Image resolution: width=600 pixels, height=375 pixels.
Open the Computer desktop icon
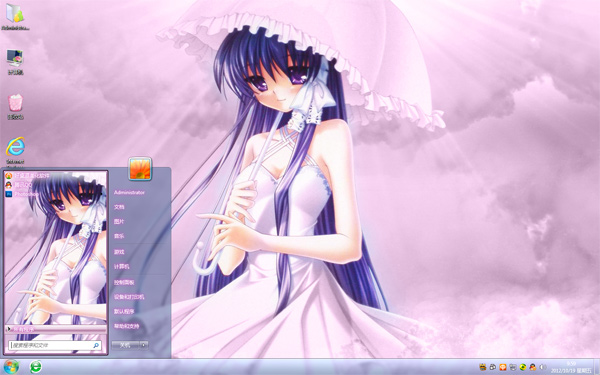[x=15, y=61]
